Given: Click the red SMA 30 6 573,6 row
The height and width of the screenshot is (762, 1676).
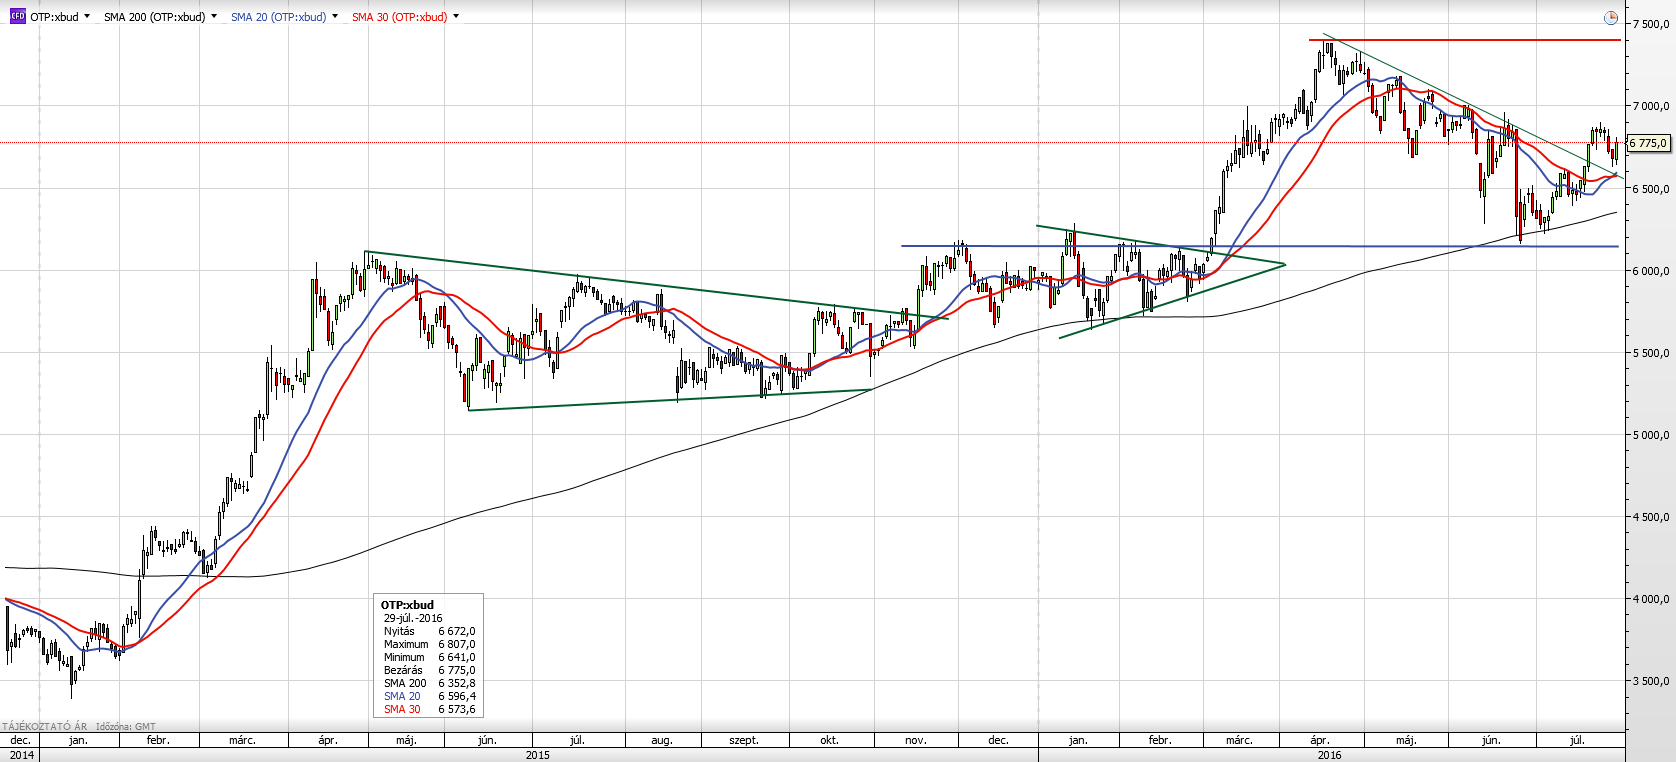Looking at the screenshot, I should coord(429,709).
